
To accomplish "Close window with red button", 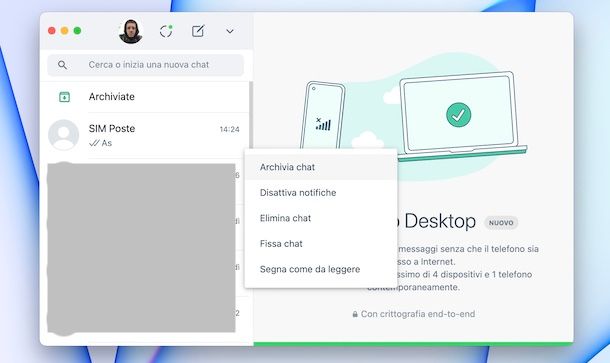I will coord(52,31).
